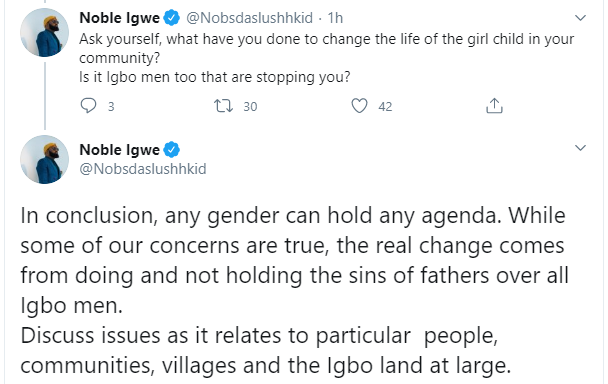The height and width of the screenshot is (384, 608).
Task: Open Noble Igwe name in first tweet
Action: 119,18
